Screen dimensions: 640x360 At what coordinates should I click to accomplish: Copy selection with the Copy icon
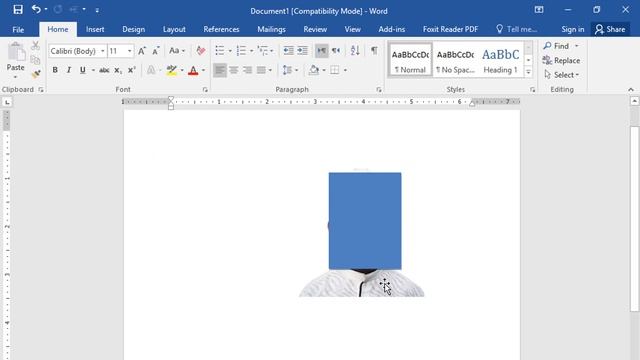click(36, 60)
